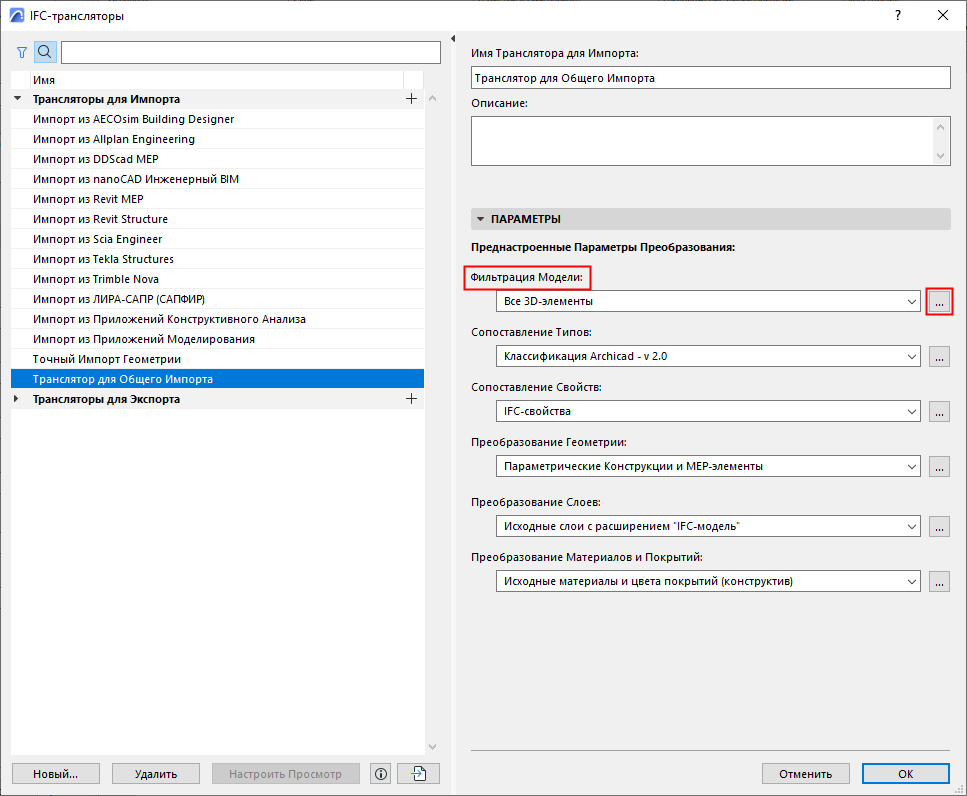Click the filter funnel icon
Screen dimensions: 967x796
22,52
